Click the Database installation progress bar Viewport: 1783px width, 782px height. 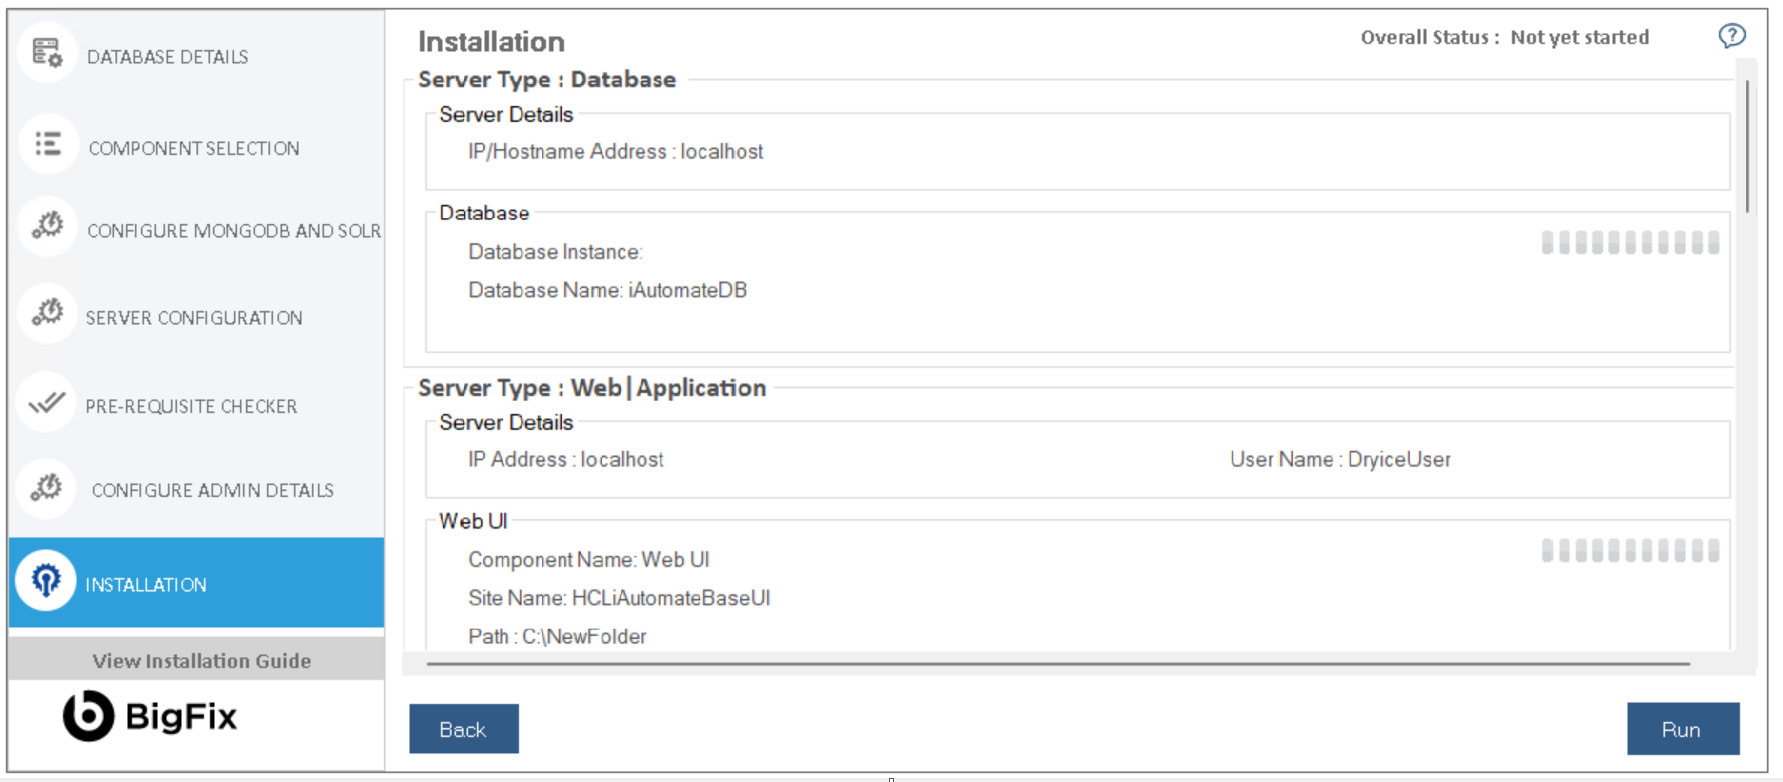pyautogui.click(x=1630, y=243)
